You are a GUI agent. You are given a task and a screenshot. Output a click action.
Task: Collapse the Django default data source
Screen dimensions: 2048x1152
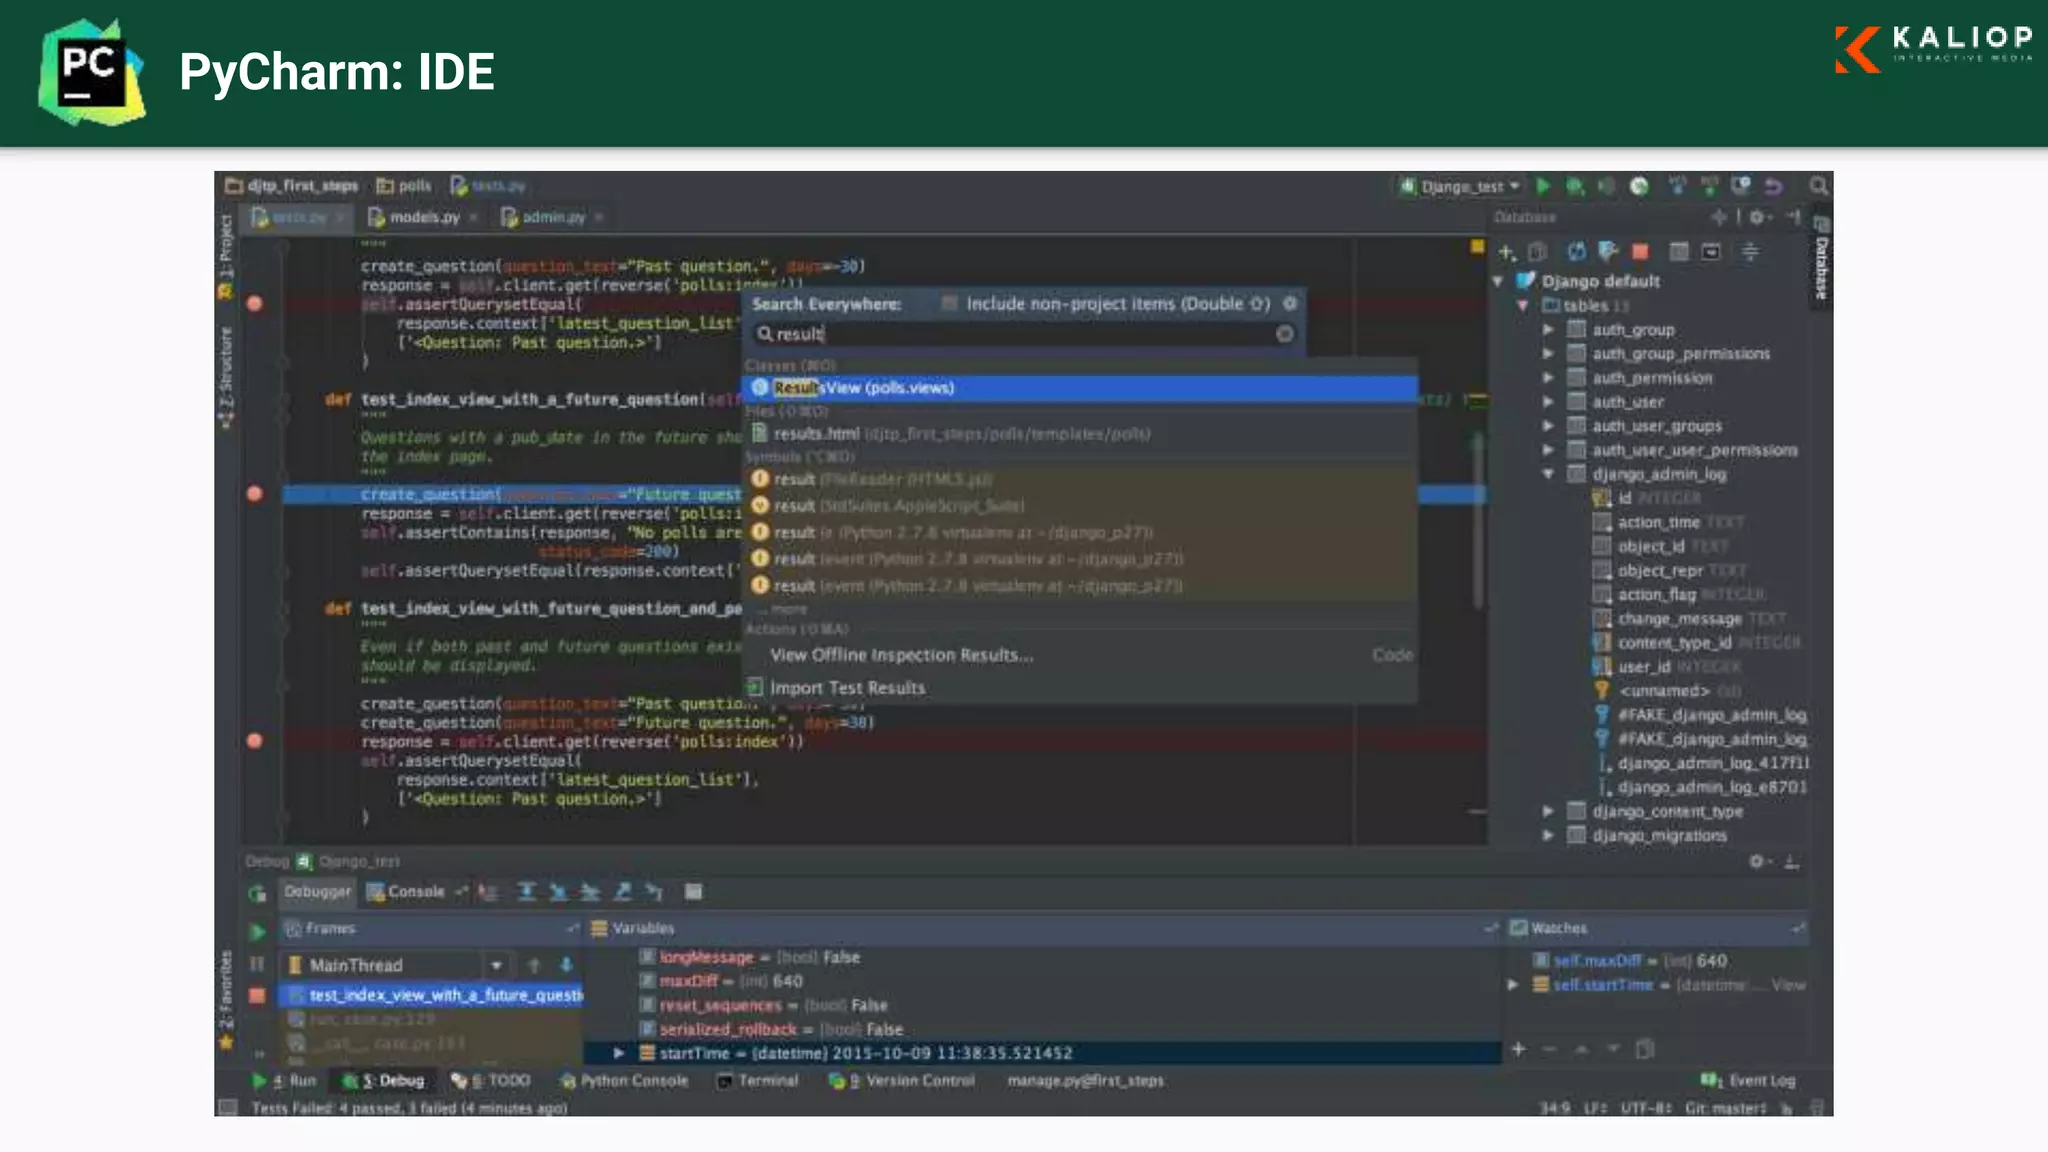coord(1498,282)
